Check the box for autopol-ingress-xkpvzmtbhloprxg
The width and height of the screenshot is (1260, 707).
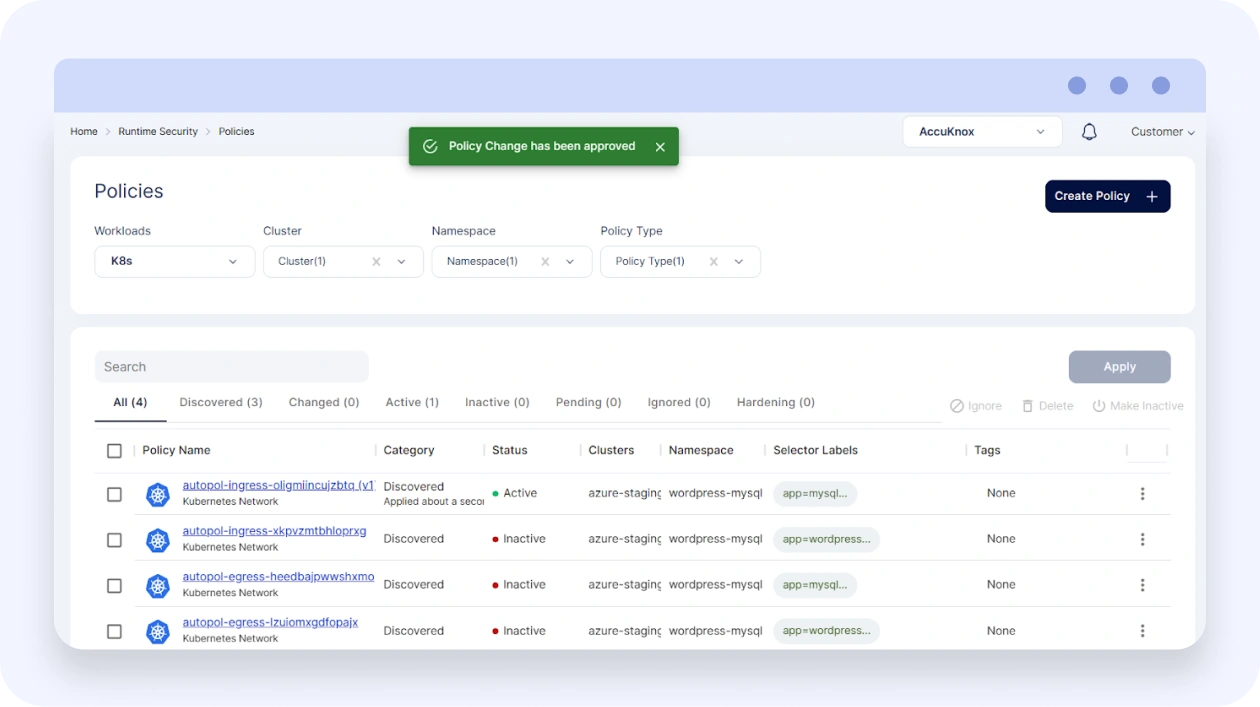(114, 540)
